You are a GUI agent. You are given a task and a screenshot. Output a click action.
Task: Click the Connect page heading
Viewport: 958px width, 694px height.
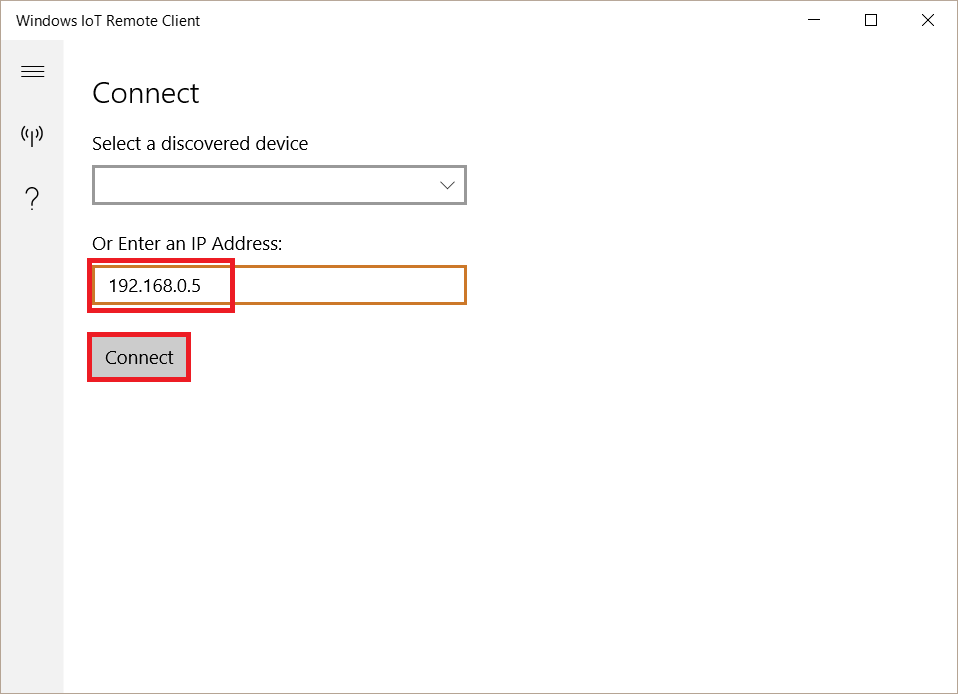tap(145, 93)
